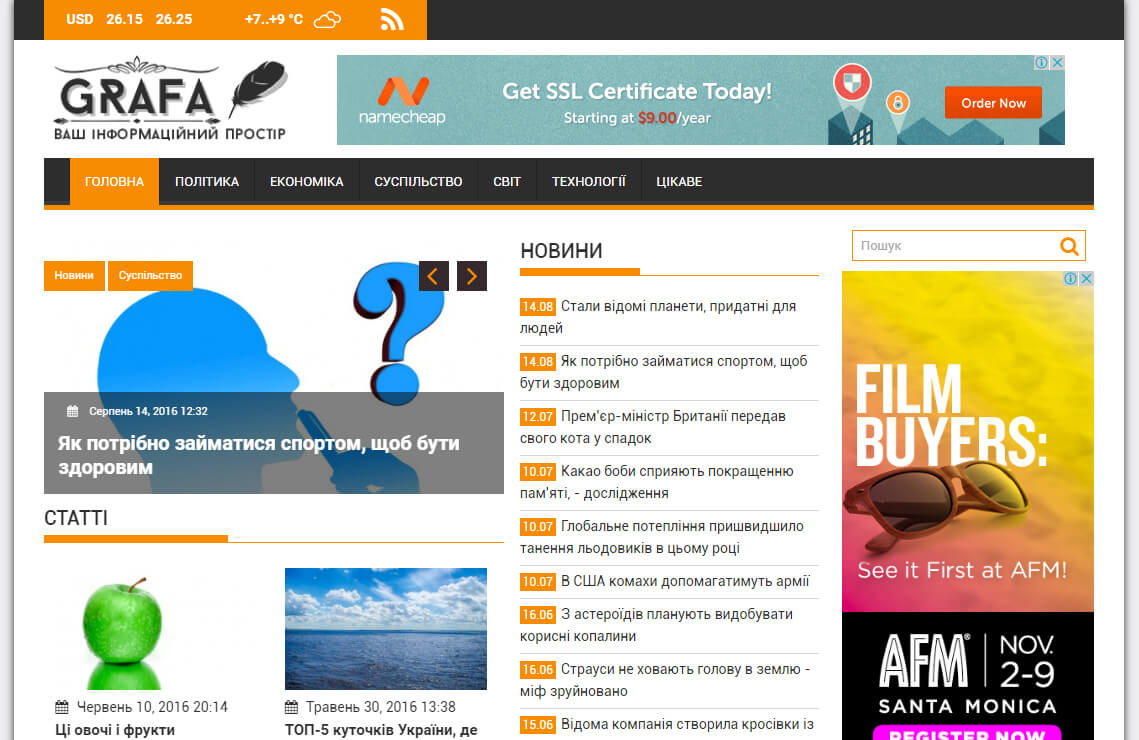Click the 14.08 date badge on planets news
The image size is (1139, 740).
538,306
